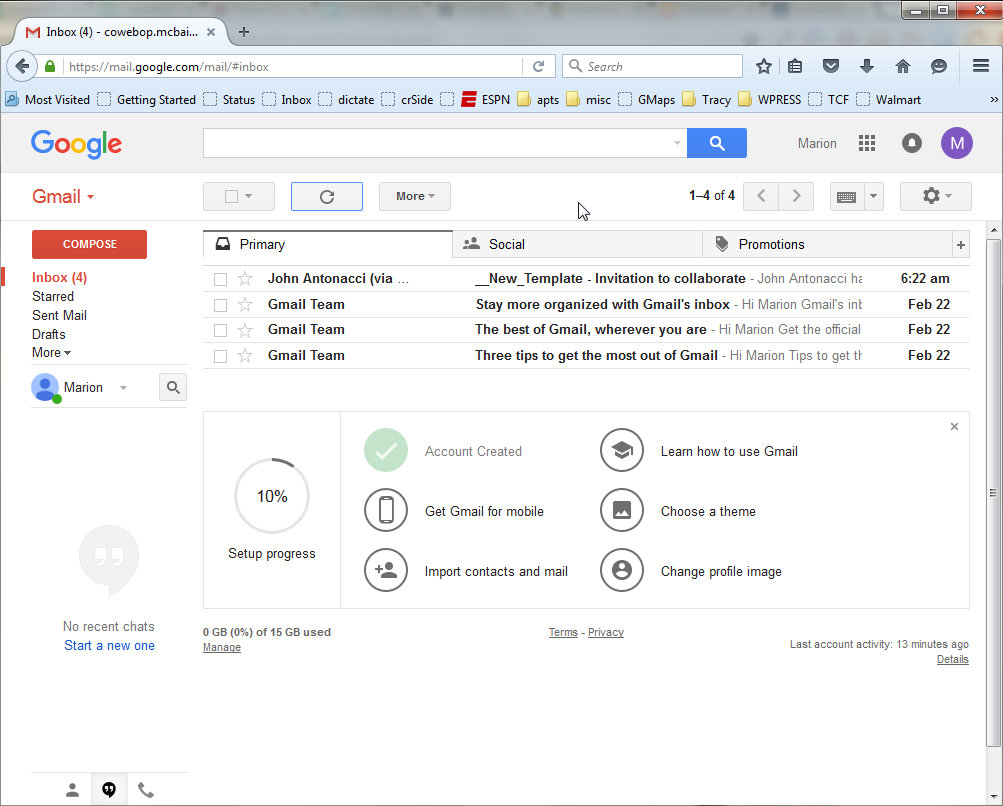
Task: Tick the checkbox for 'Three tips' email
Action: (220, 356)
